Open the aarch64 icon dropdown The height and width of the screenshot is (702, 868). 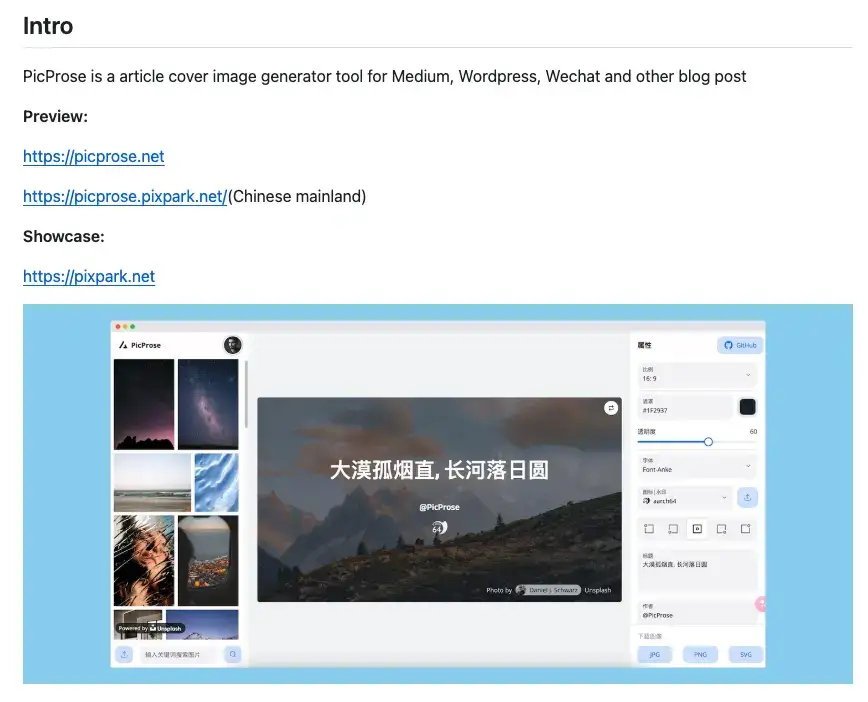pos(685,497)
